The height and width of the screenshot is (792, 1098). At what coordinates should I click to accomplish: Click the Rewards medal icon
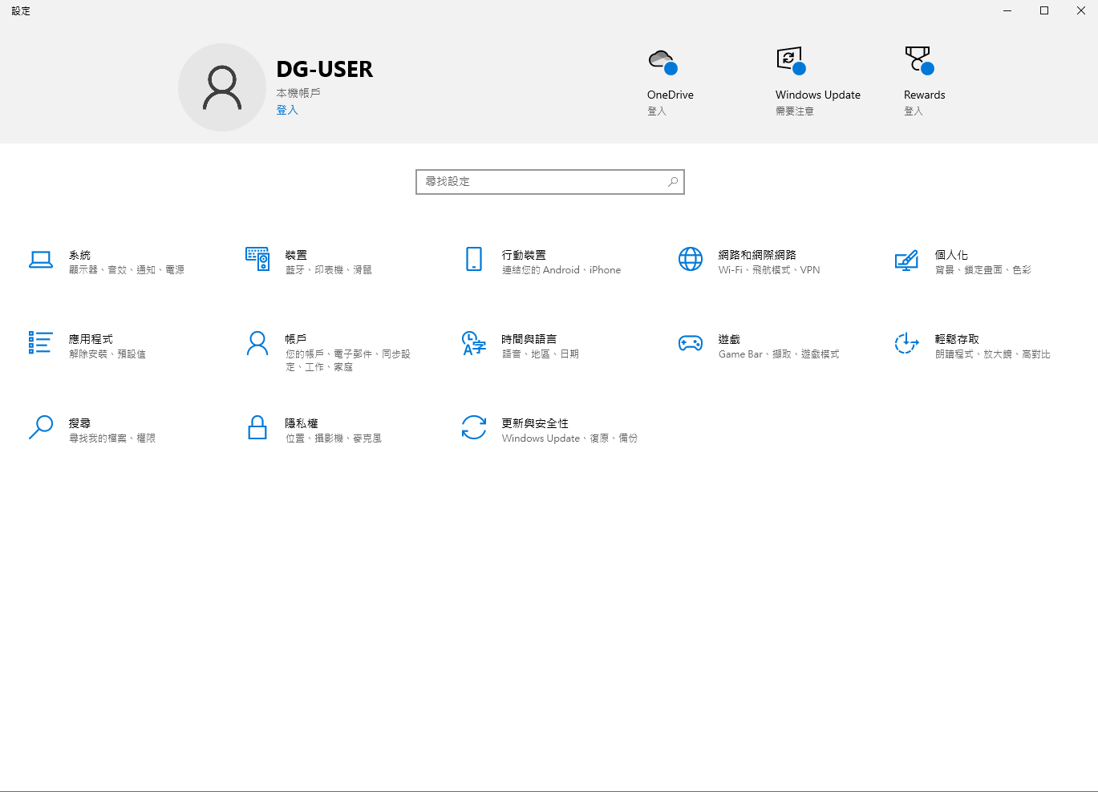(x=919, y=61)
